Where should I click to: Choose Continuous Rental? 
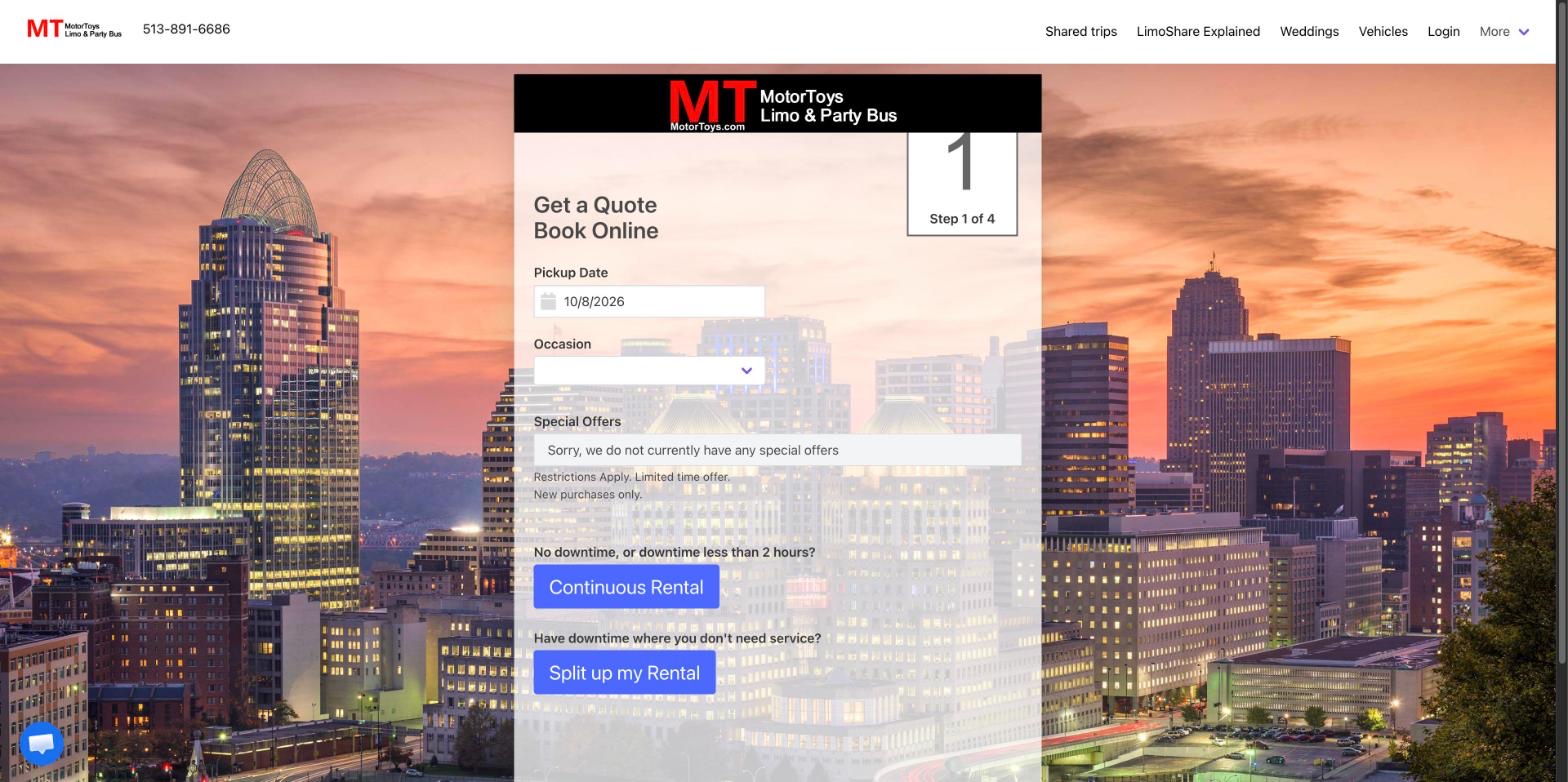click(626, 587)
